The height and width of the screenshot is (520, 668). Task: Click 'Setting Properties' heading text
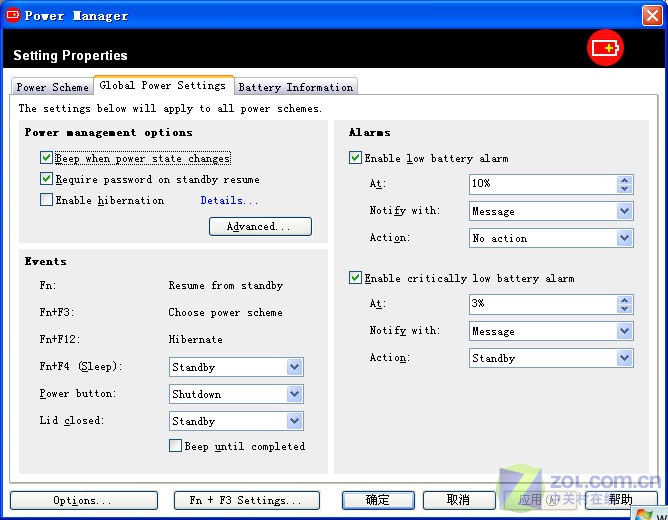point(70,55)
